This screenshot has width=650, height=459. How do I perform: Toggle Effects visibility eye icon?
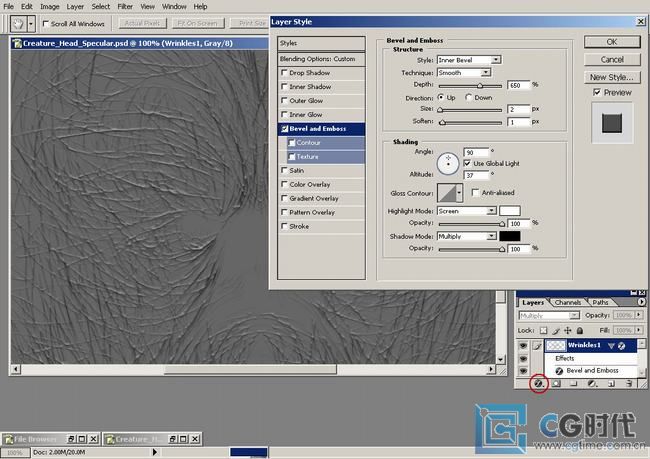[524, 358]
